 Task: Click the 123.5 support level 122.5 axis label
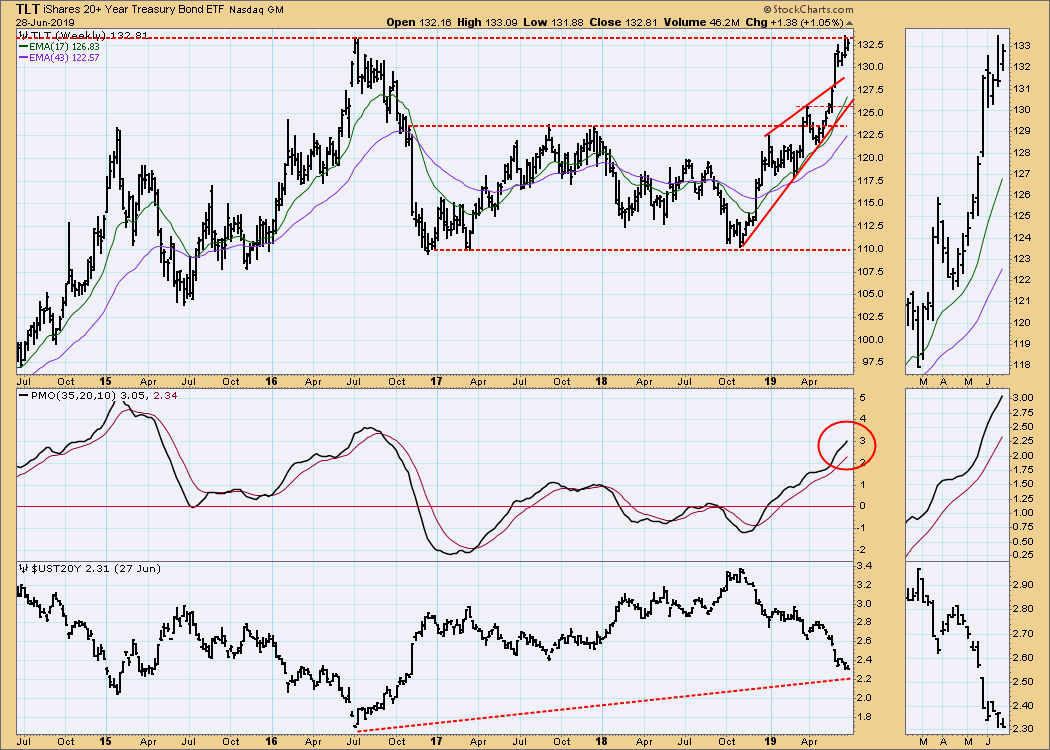(x=871, y=135)
